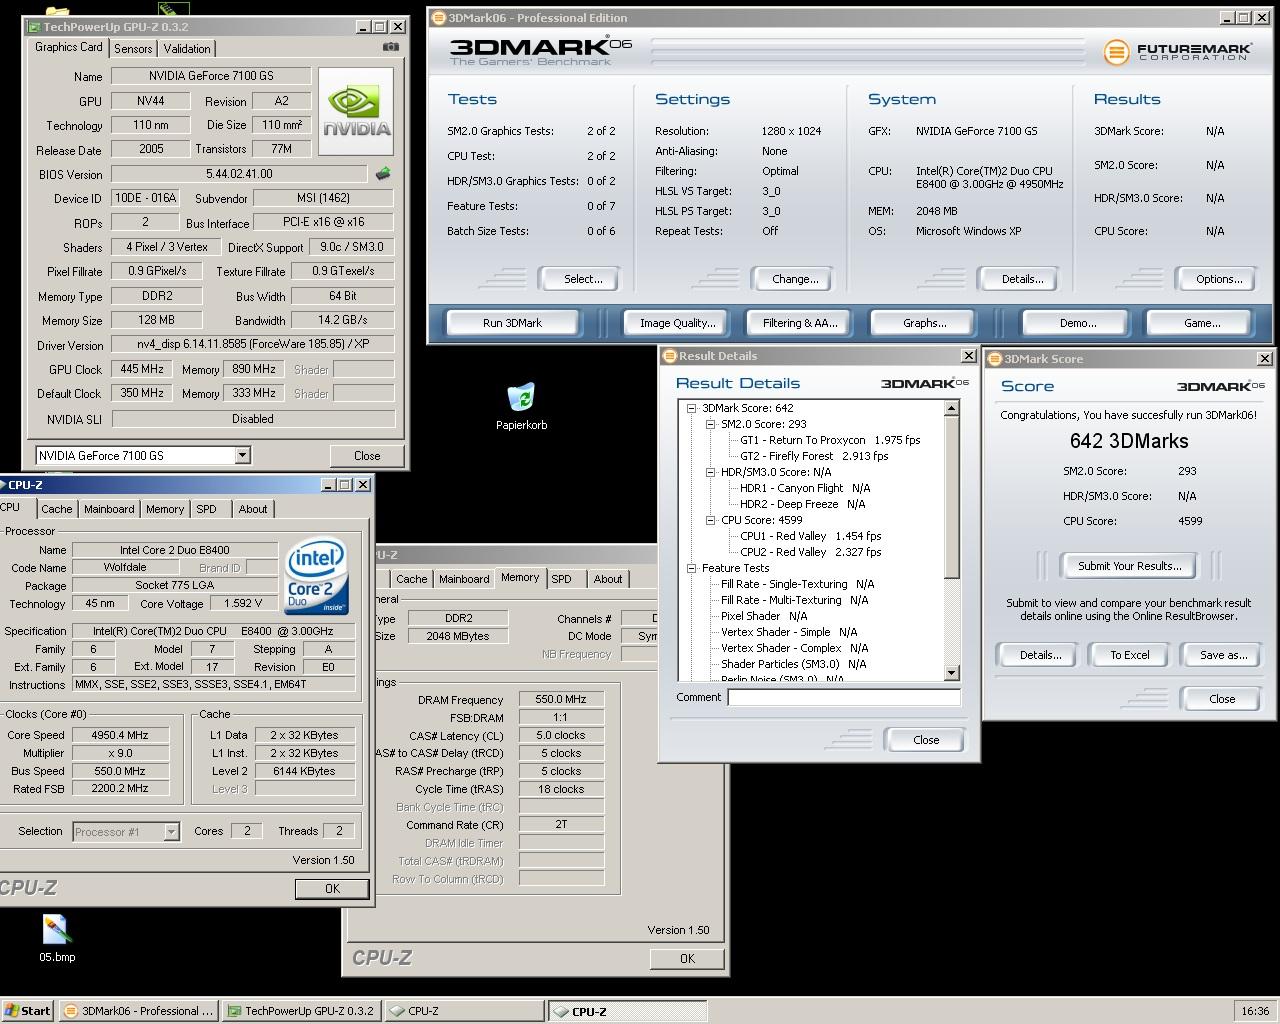Screen dimensions: 1280x1024
Task: Open Graphs... button
Action: pyautogui.click(x=924, y=323)
